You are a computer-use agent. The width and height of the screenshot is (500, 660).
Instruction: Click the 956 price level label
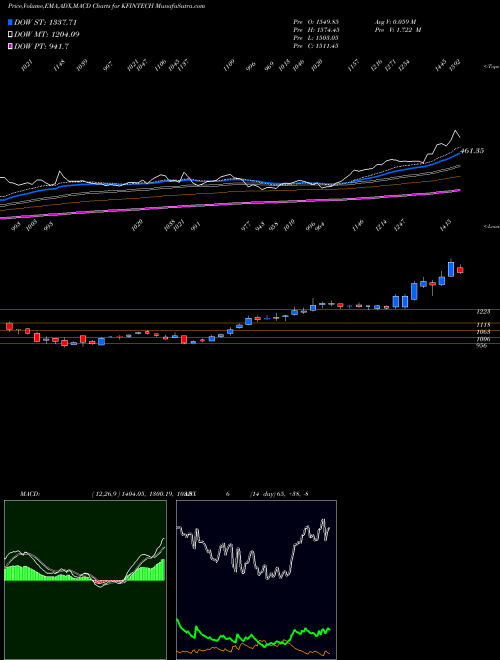click(x=481, y=346)
